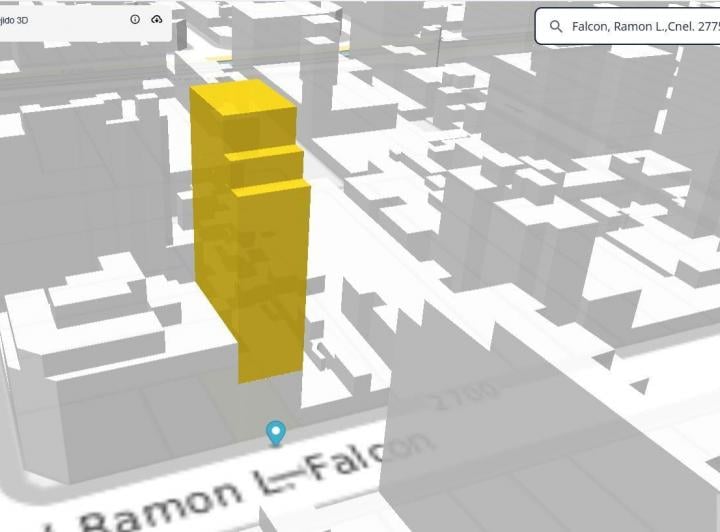Focus the Falcon, Ramon L. address search field
This screenshot has height=532, width=720.
(627, 26)
